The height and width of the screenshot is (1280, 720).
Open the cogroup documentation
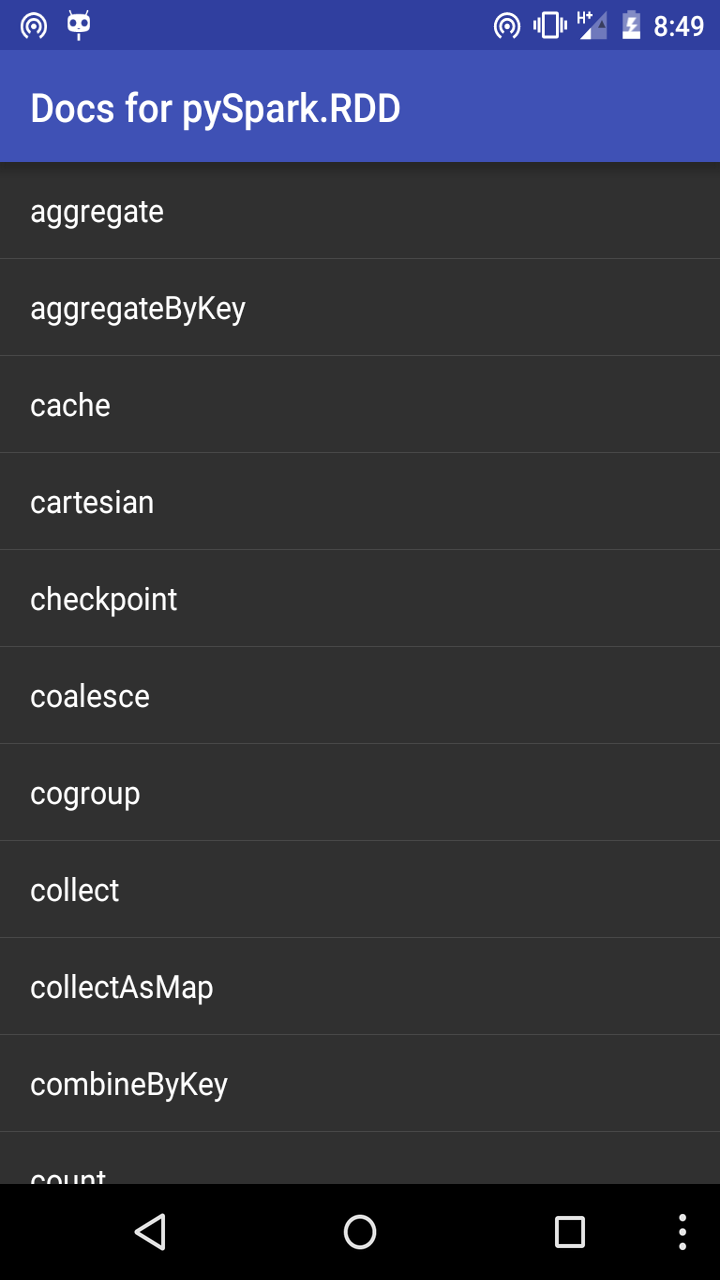click(x=85, y=792)
